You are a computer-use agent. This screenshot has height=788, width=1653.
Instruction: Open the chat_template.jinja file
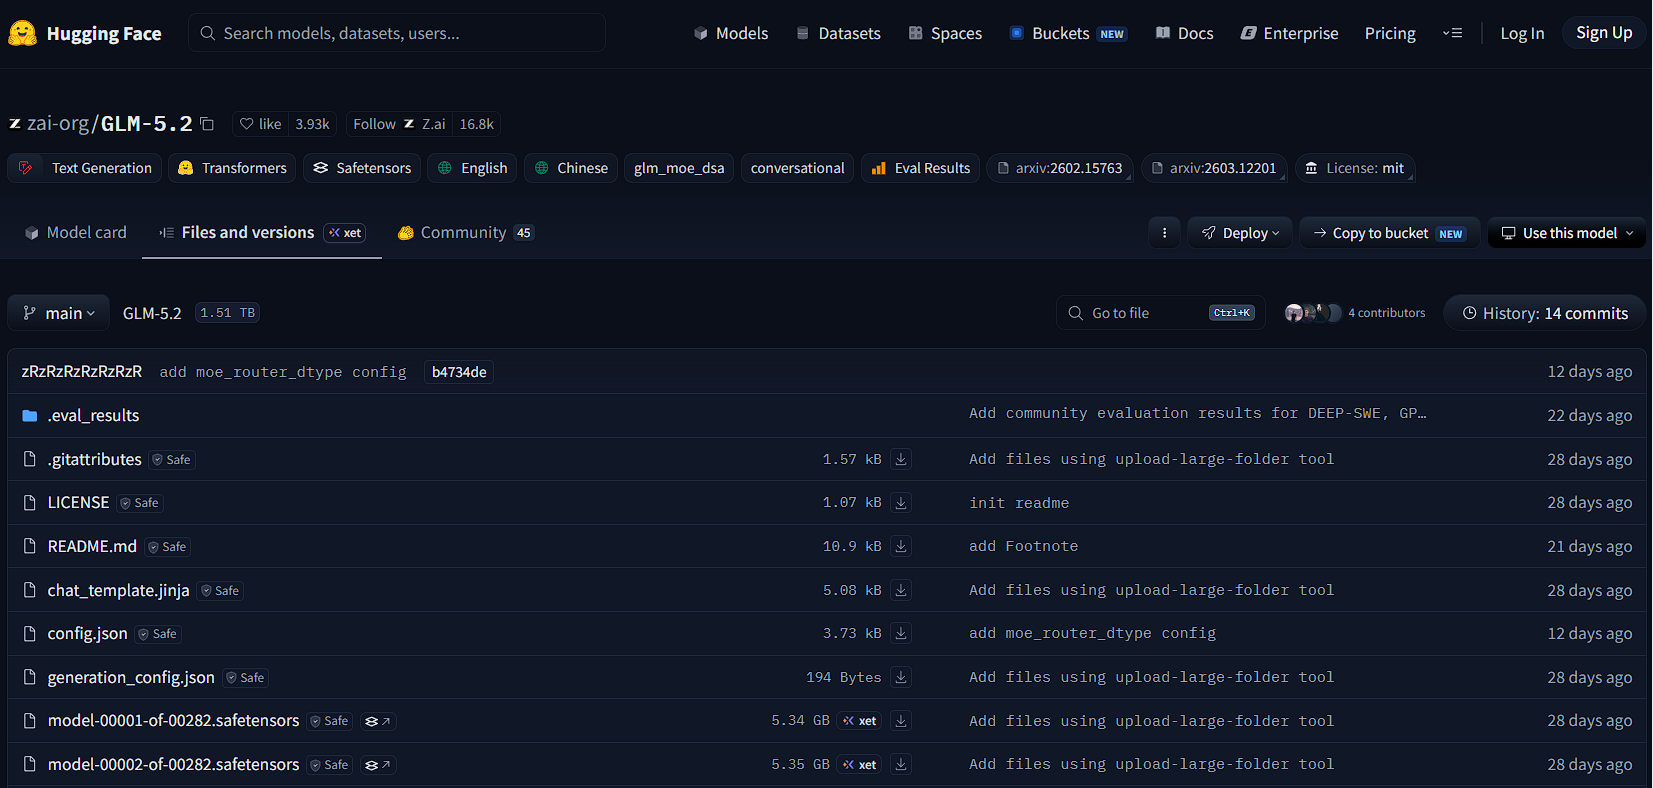(118, 590)
